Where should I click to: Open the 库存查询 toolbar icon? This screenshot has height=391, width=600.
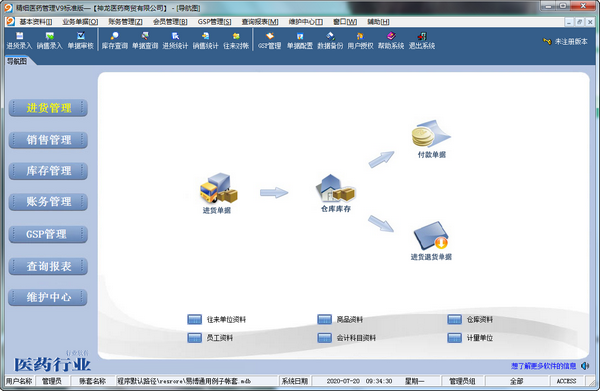(x=114, y=41)
